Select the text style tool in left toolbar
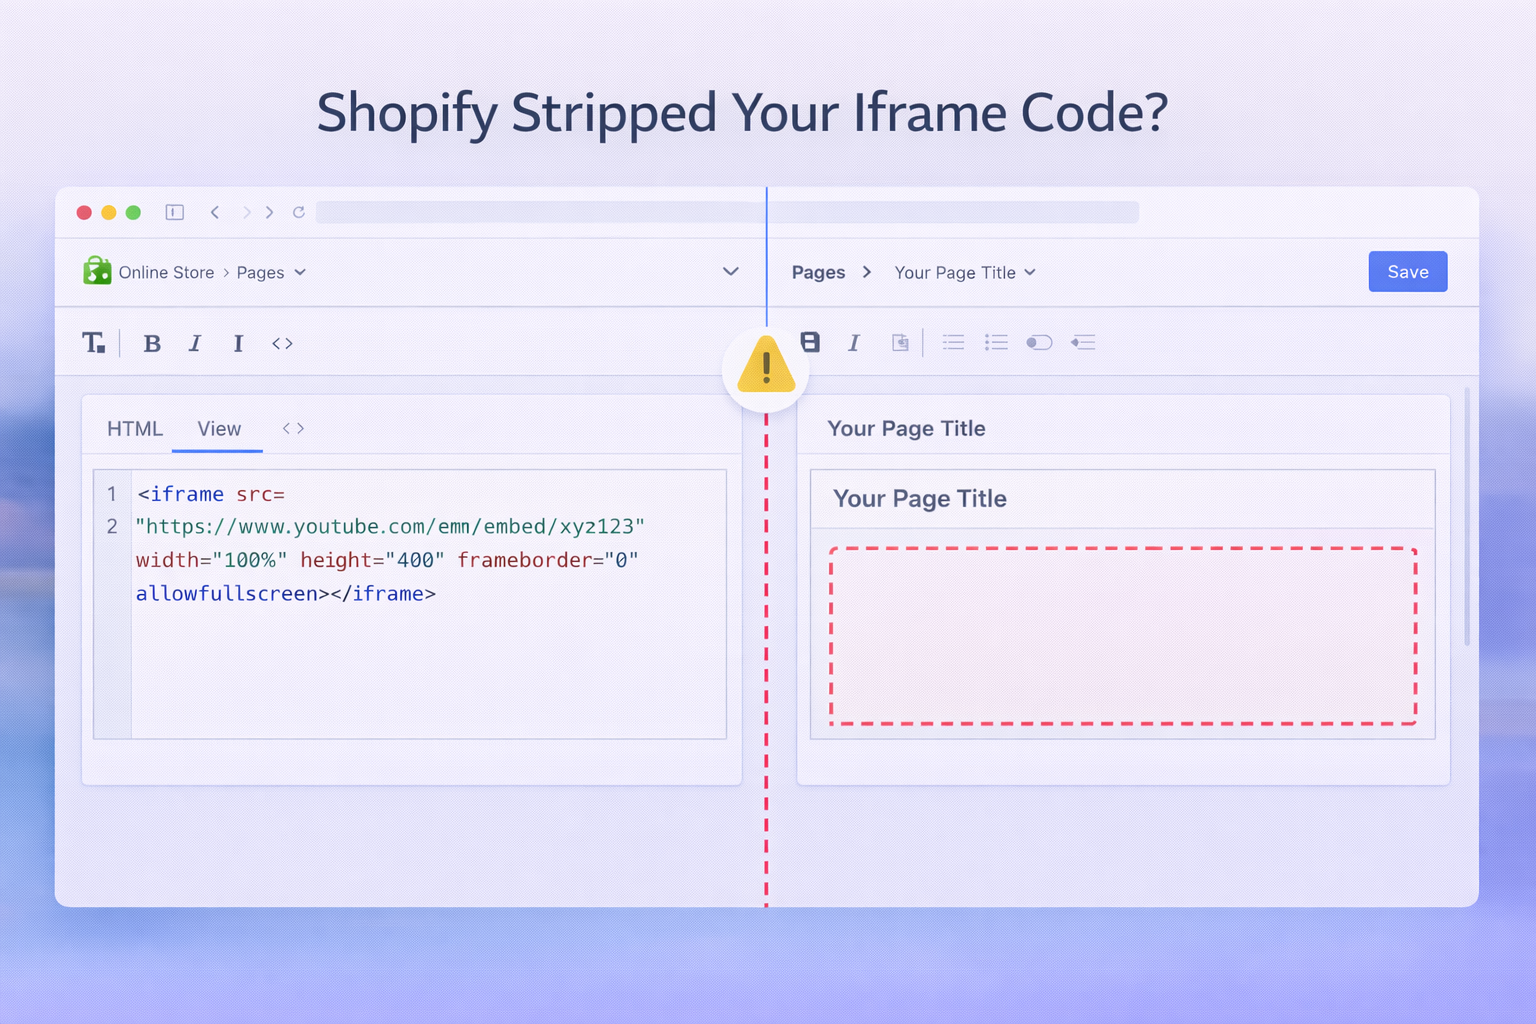 pyautogui.click(x=95, y=343)
